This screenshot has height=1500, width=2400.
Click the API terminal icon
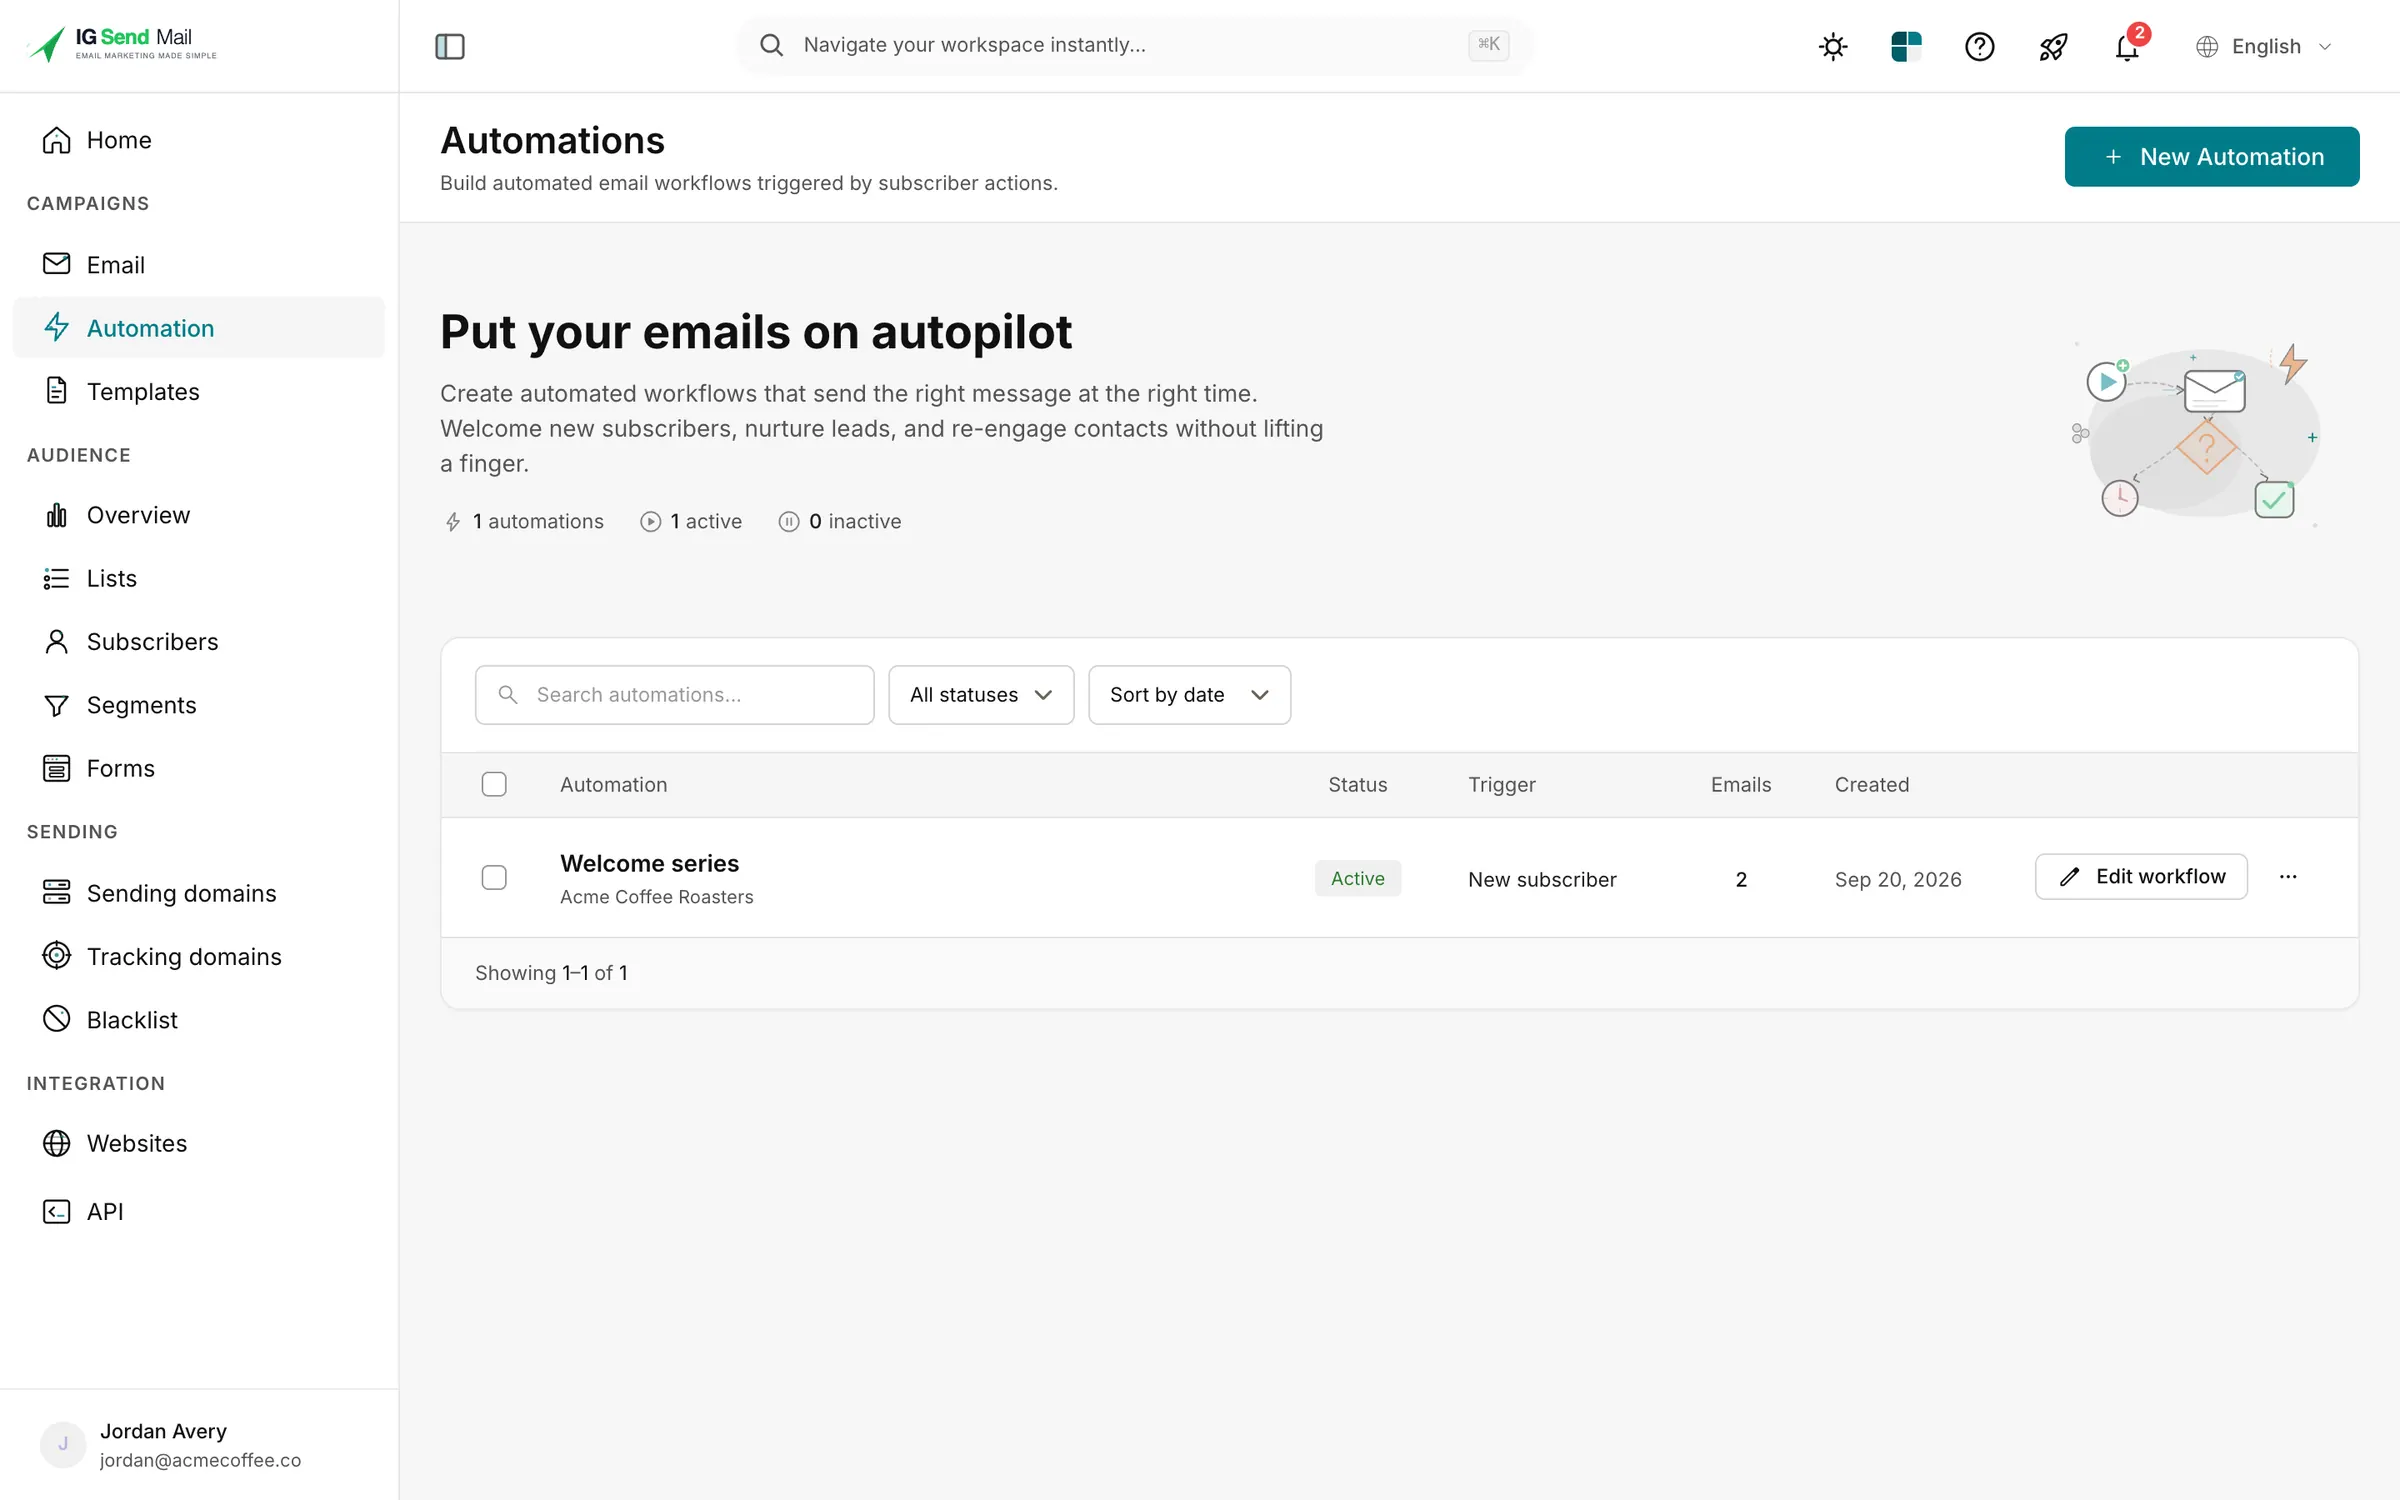pyautogui.click(x=57, y=1211)
